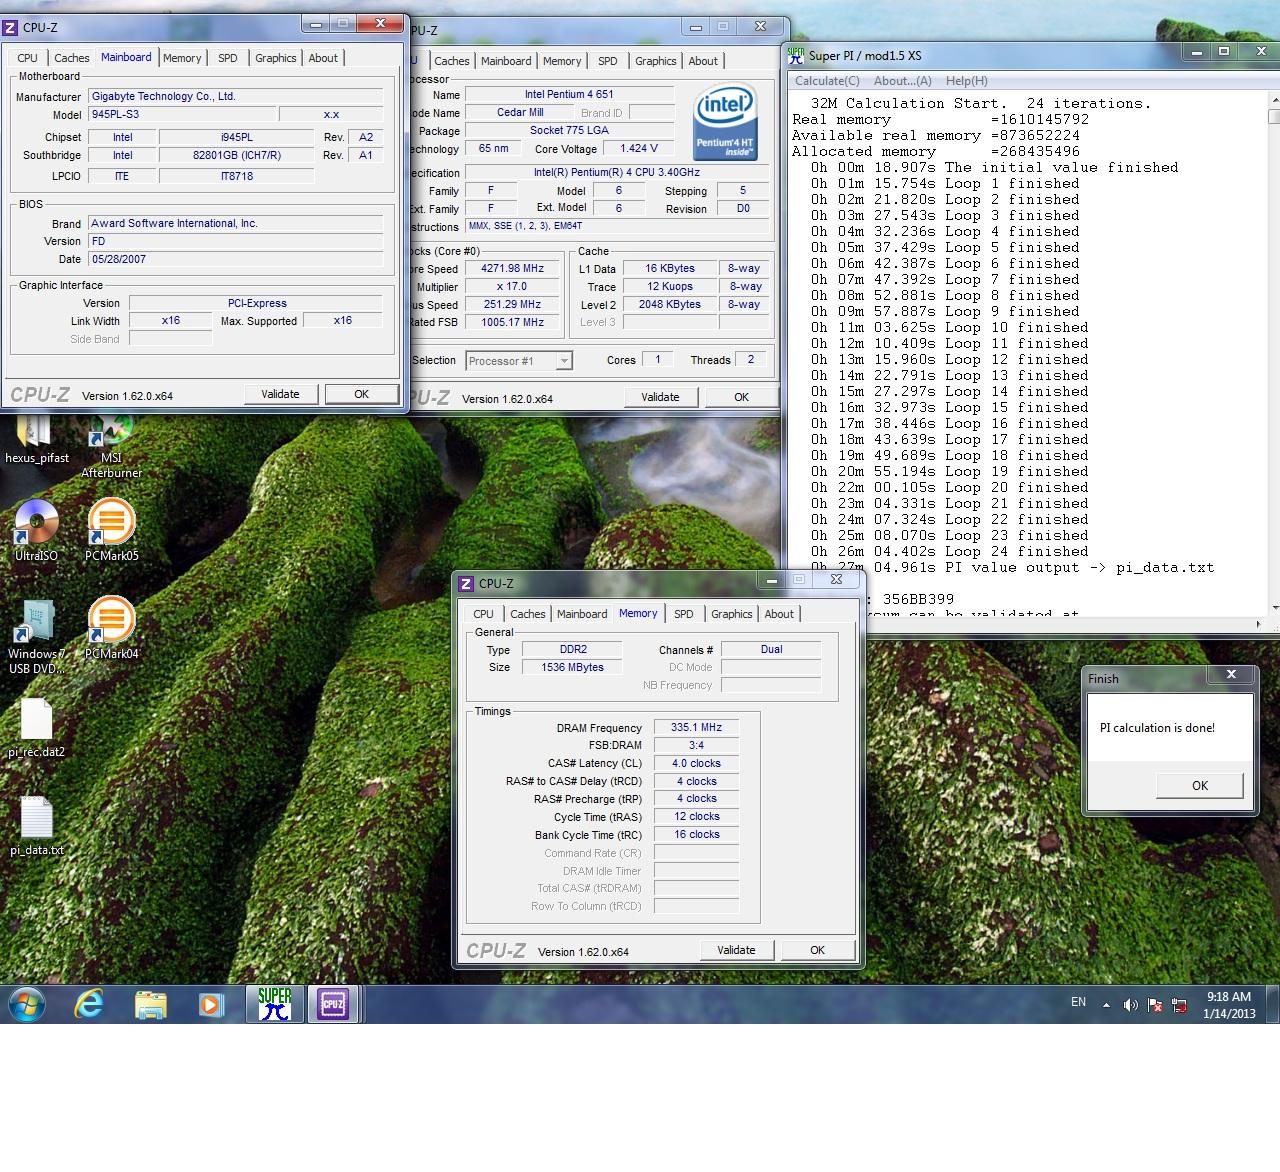Screen dimensions: 1280x1172
Task: Switch to Caches tab in Mainboard window
Action: coord(72,58)
